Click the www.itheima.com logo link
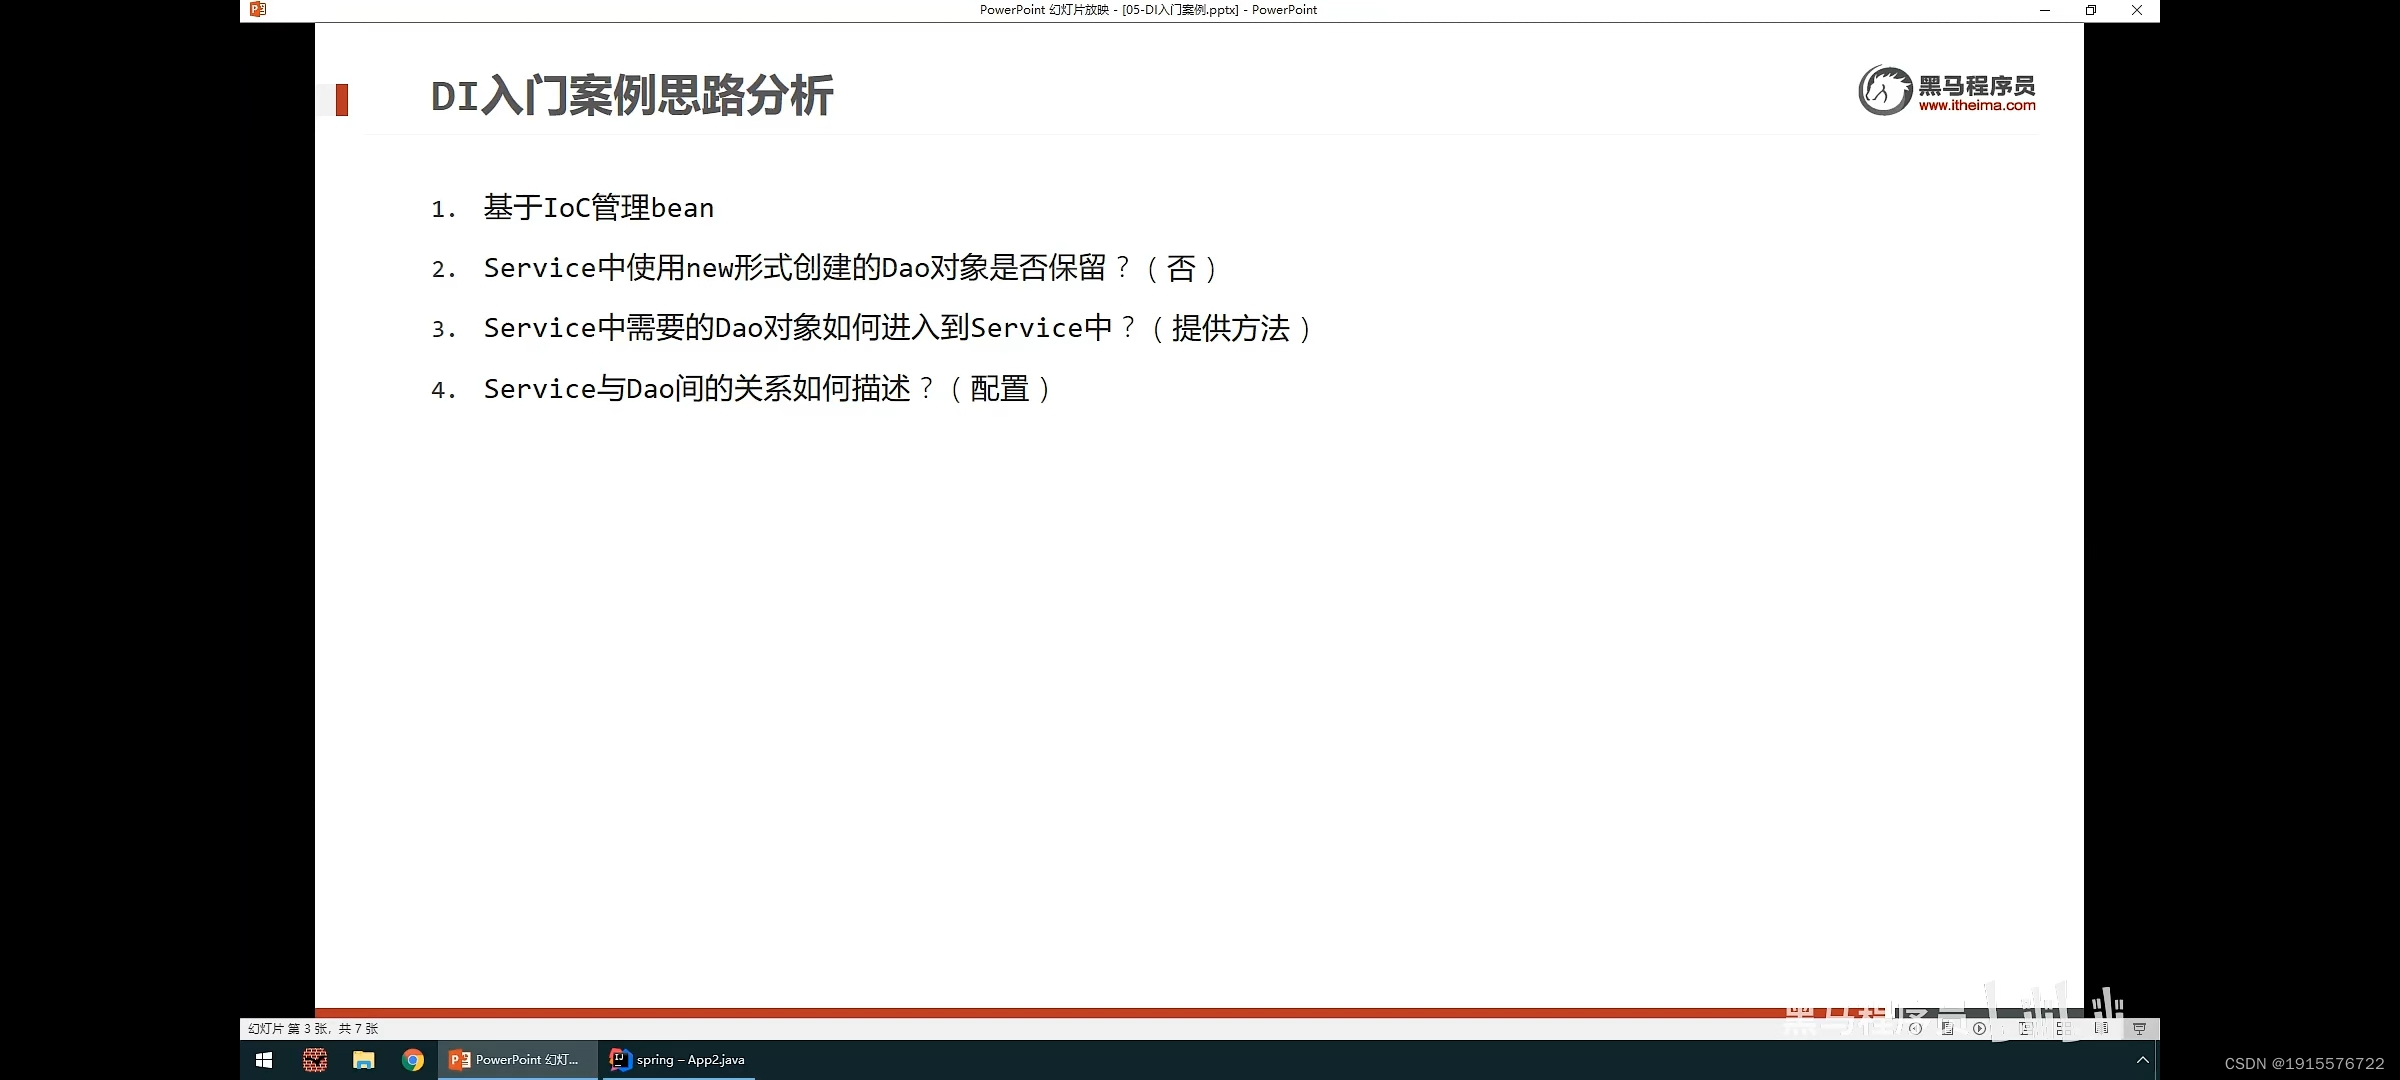The image size is (2400, 1080). (x=1976, y=105)
